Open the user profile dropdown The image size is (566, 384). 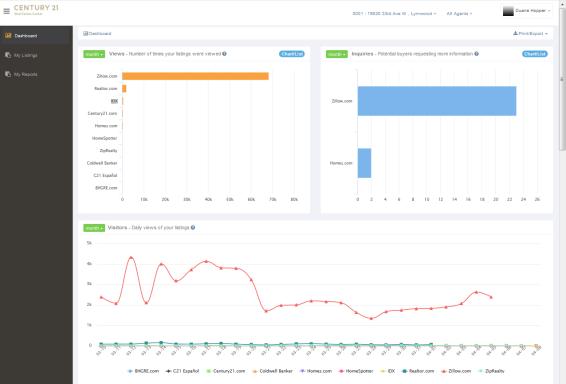coord(527,11)
